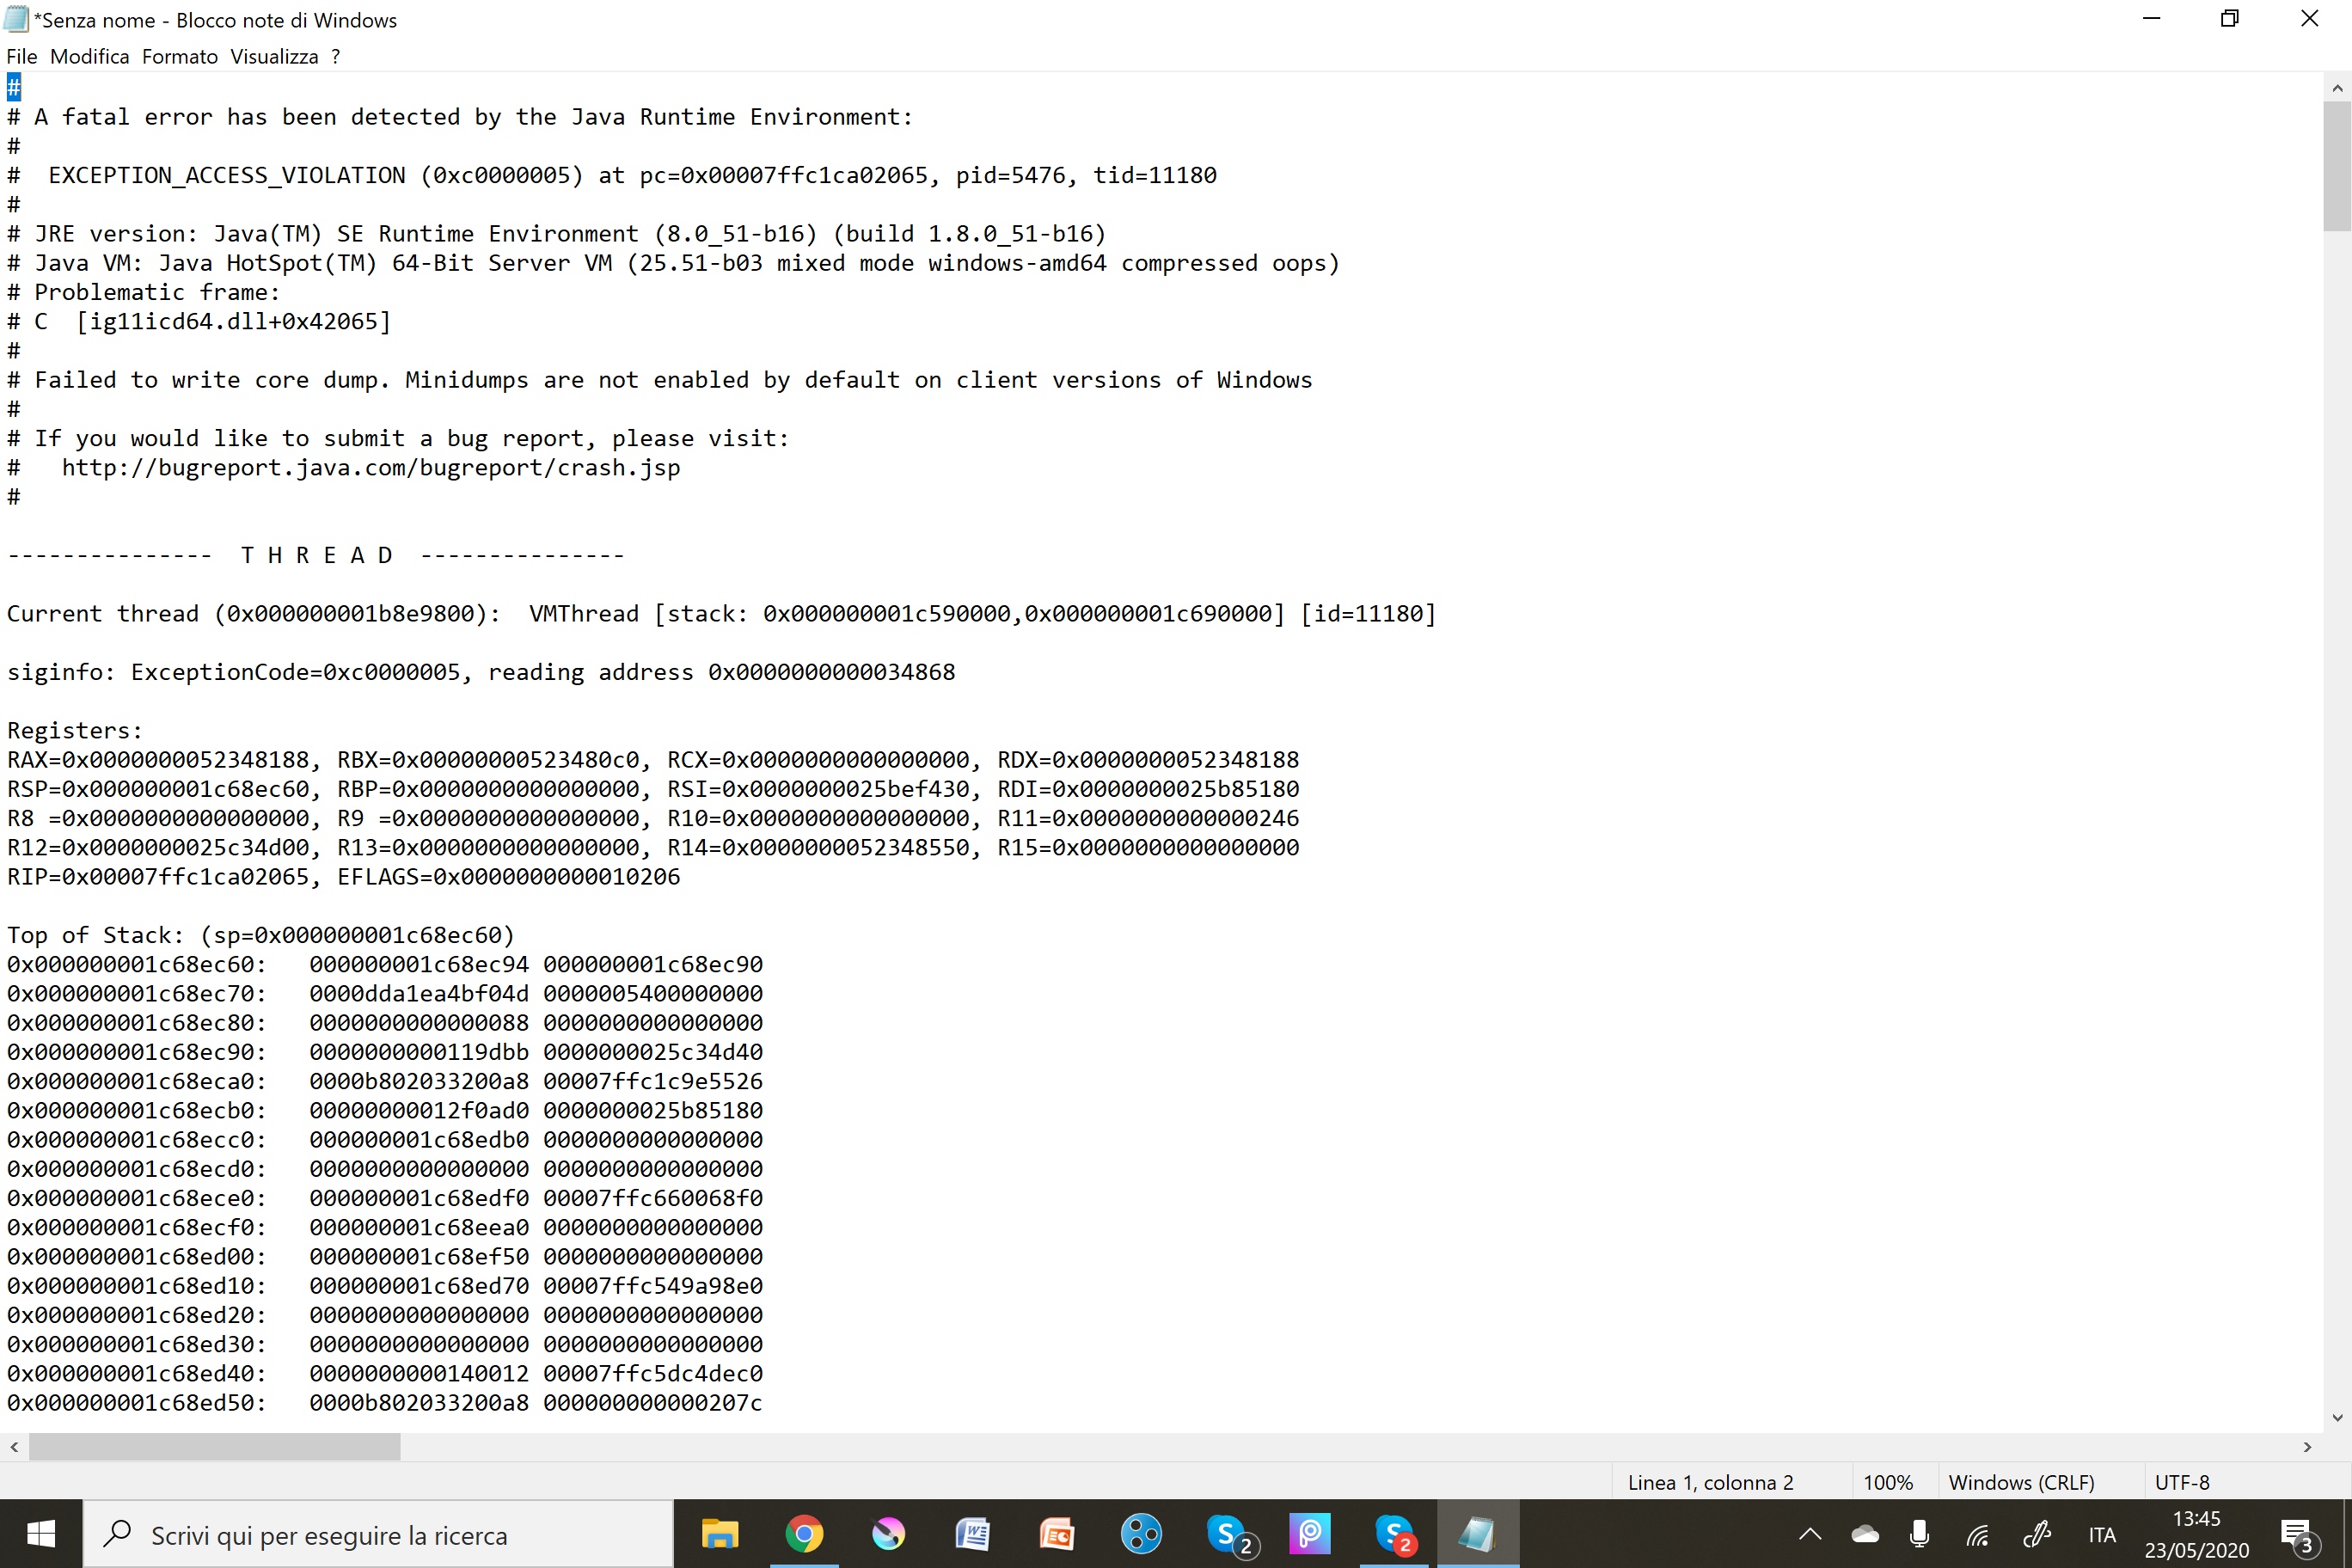Show hidden system tray icons
Image resolution: width=2352 pixels, height=1568 pixels.
coord(1810,1534)
